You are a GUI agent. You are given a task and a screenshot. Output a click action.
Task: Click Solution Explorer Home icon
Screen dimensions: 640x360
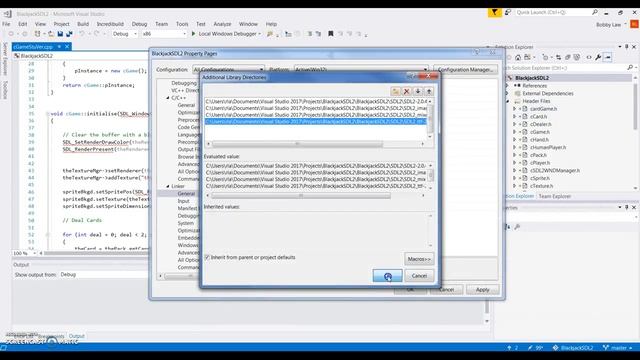click(x=518, y=58)
